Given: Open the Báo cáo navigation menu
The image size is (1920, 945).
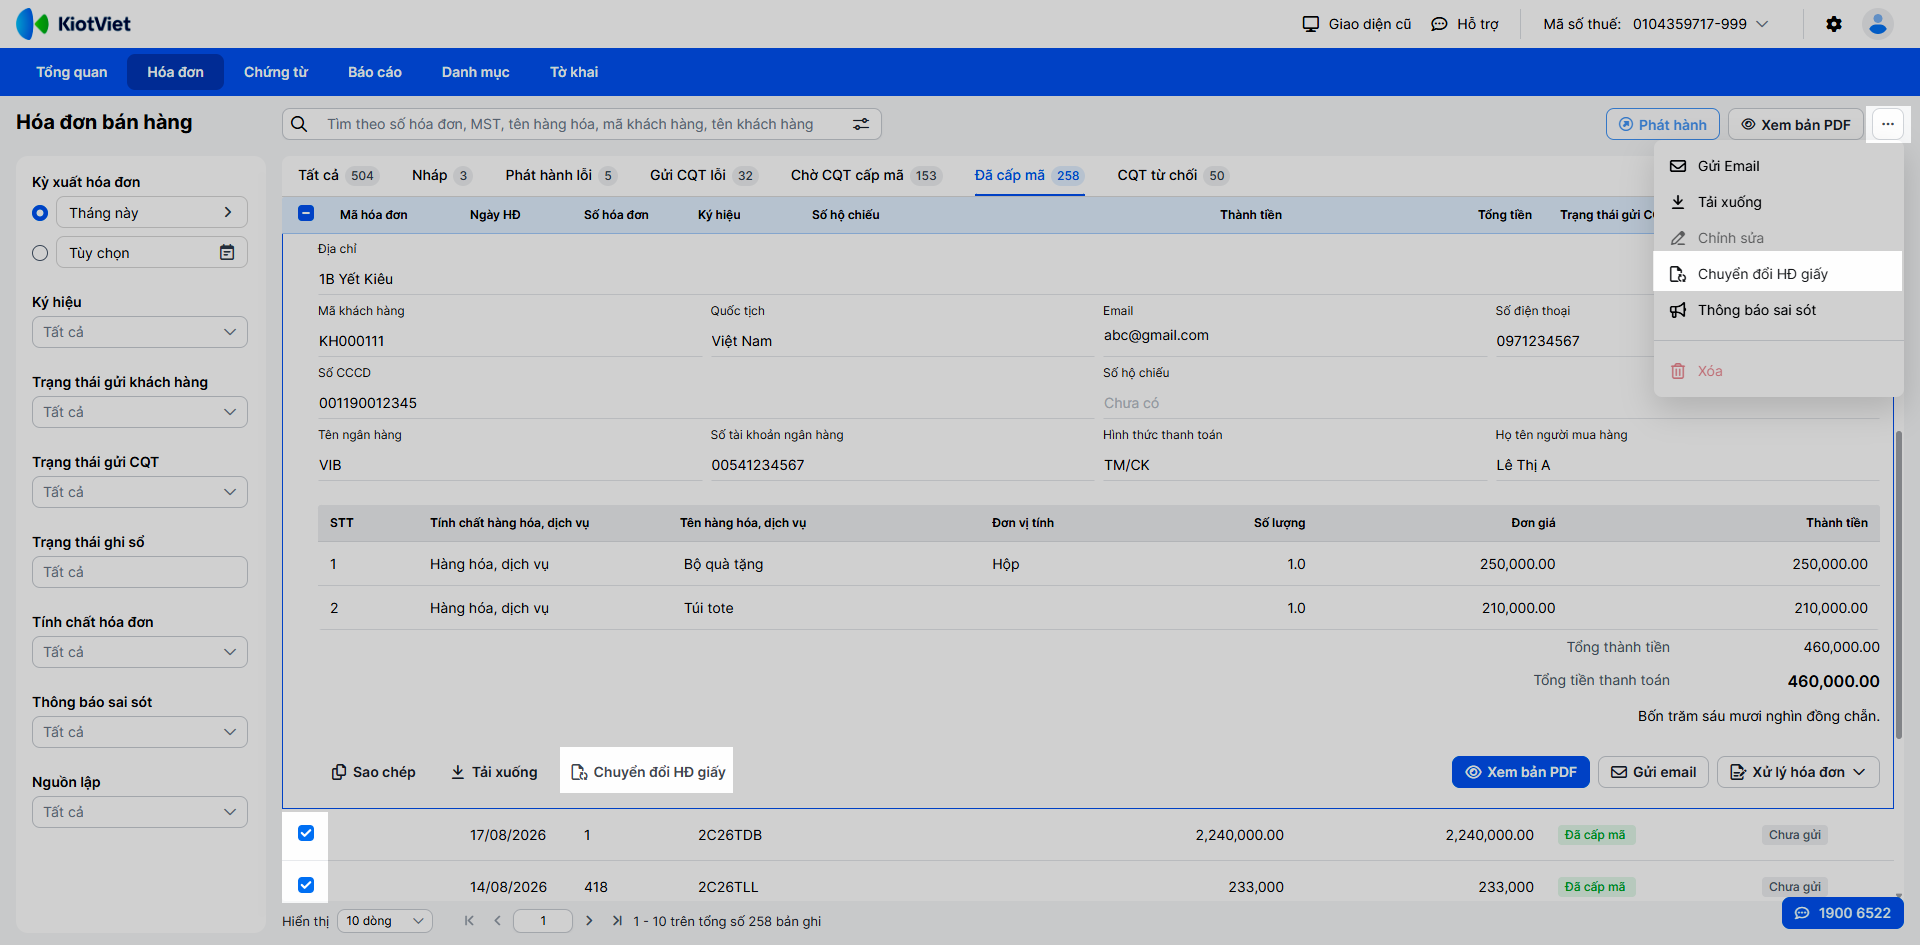Looking at the screenshot, I should click(375, 72).
